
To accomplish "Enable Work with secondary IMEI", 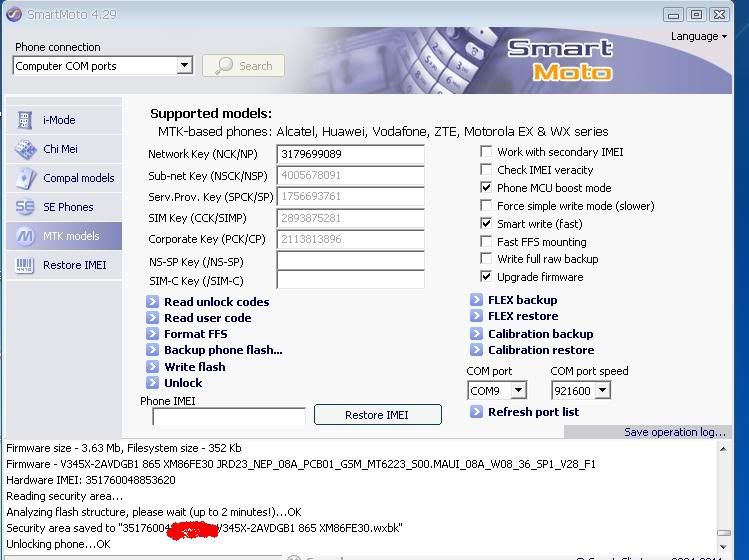I will pos(486,151).
